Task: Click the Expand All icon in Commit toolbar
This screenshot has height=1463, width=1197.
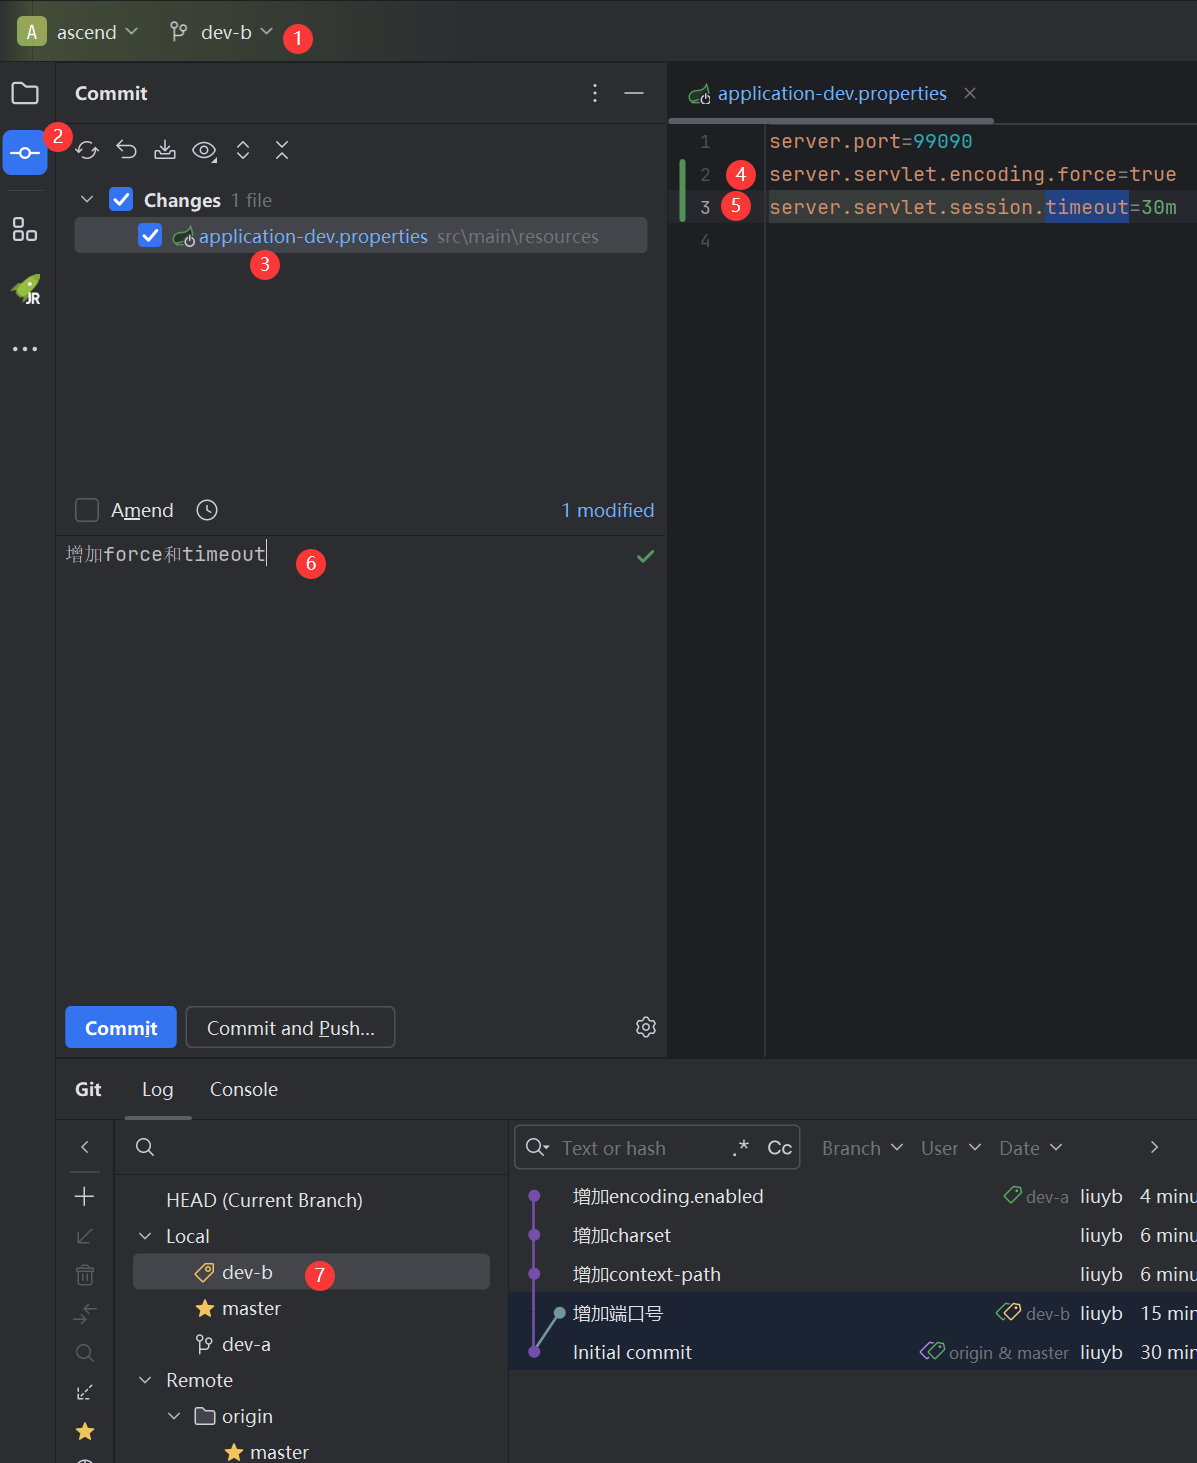Action: 243,150
